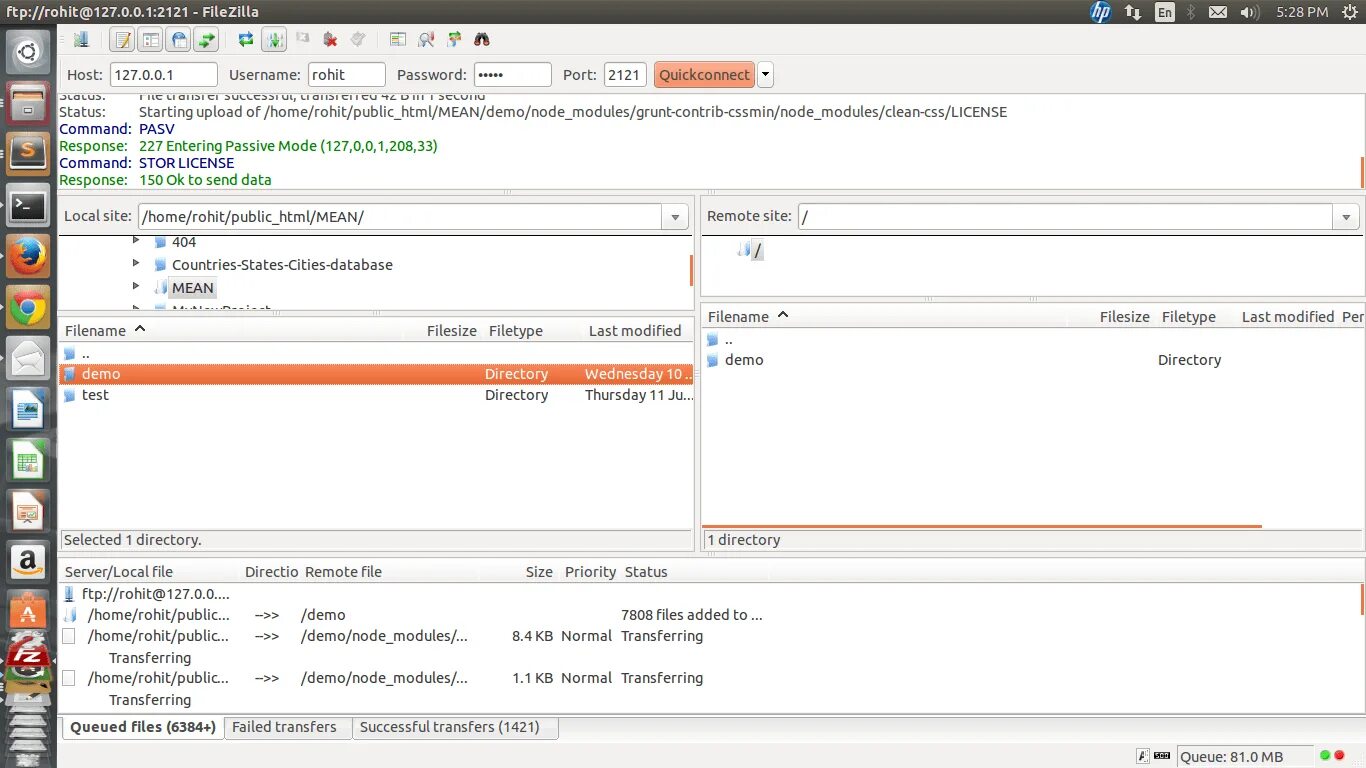Focus the Password input field
Viewport: 1366px width, 768px height.
tap(512, 75)
